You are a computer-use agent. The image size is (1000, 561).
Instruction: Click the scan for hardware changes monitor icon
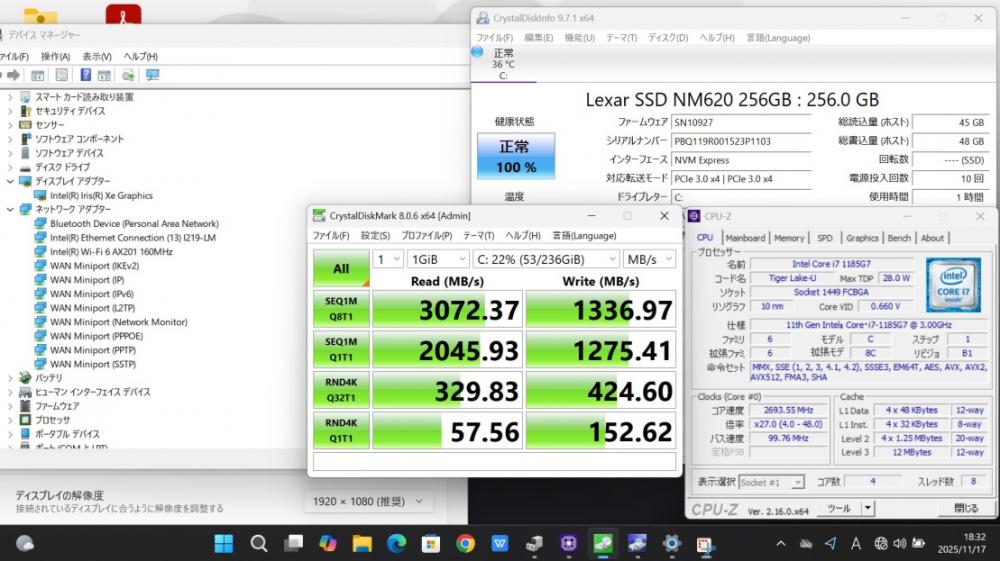pyautogui.click(x=152, y=75)
